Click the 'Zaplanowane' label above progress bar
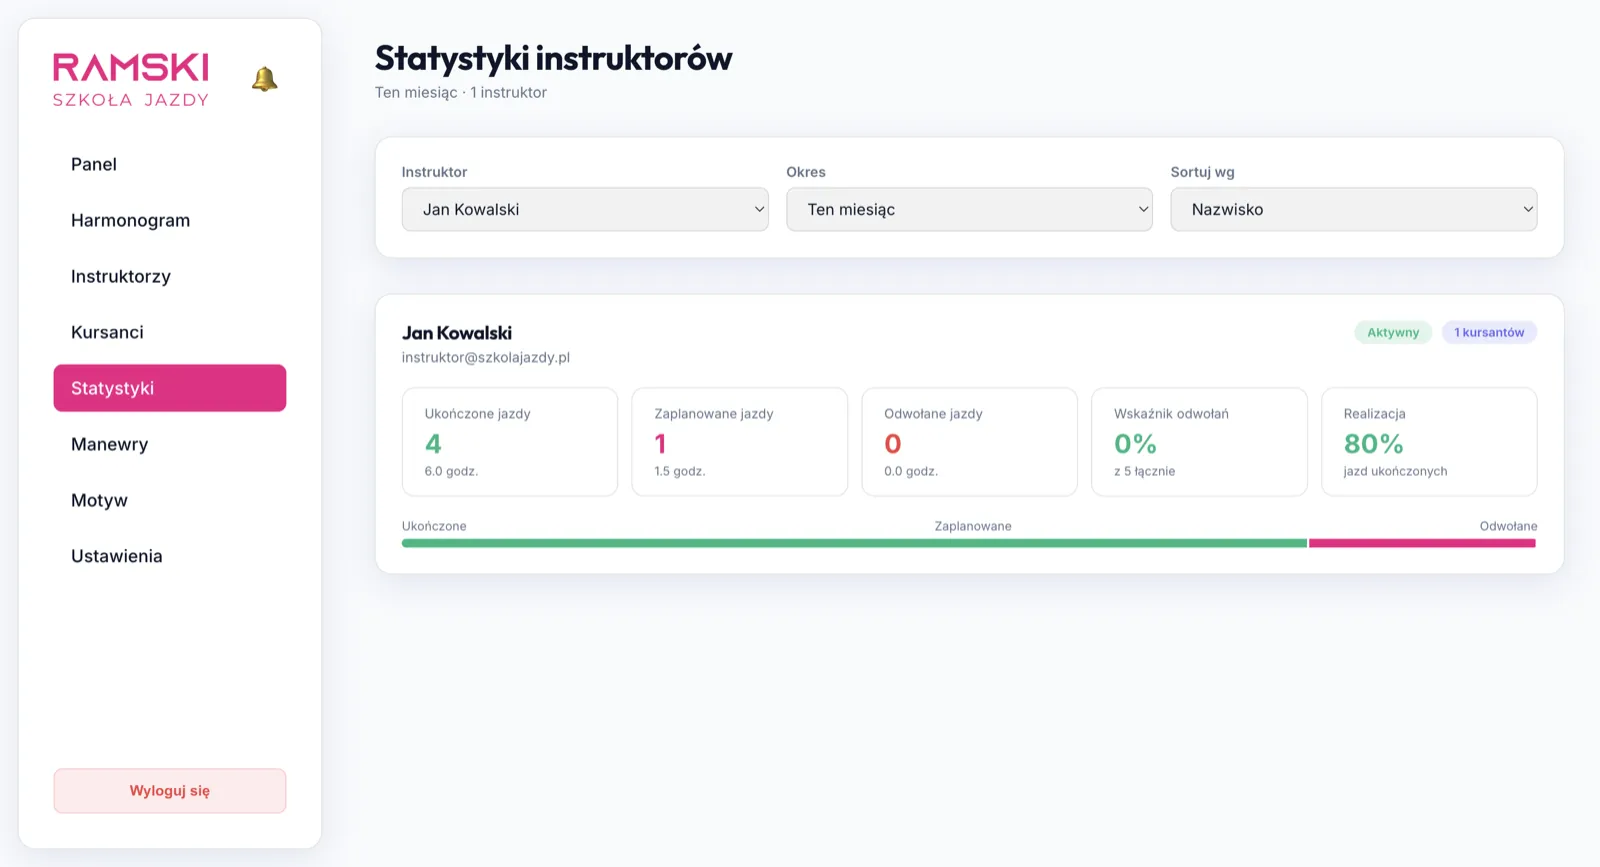This screenshot has width=1600, height=867. coord(973,526)
